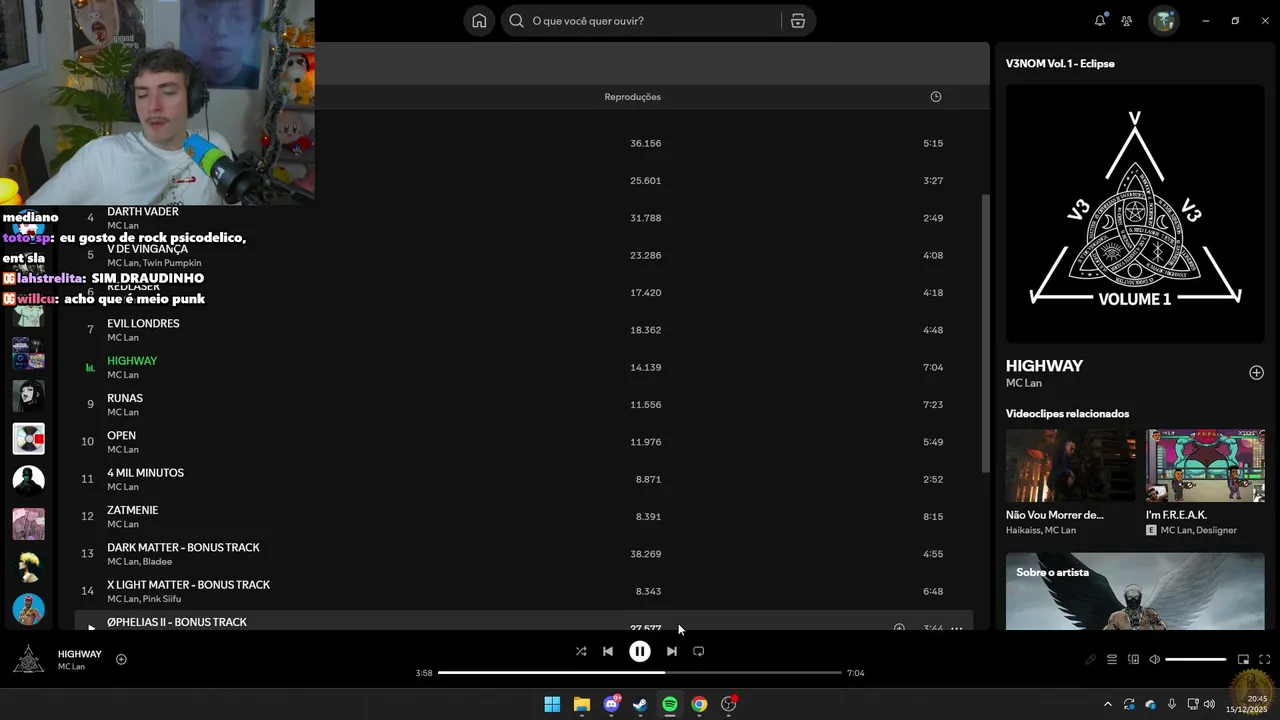Open Discord from the taskbar

[611, 705]
